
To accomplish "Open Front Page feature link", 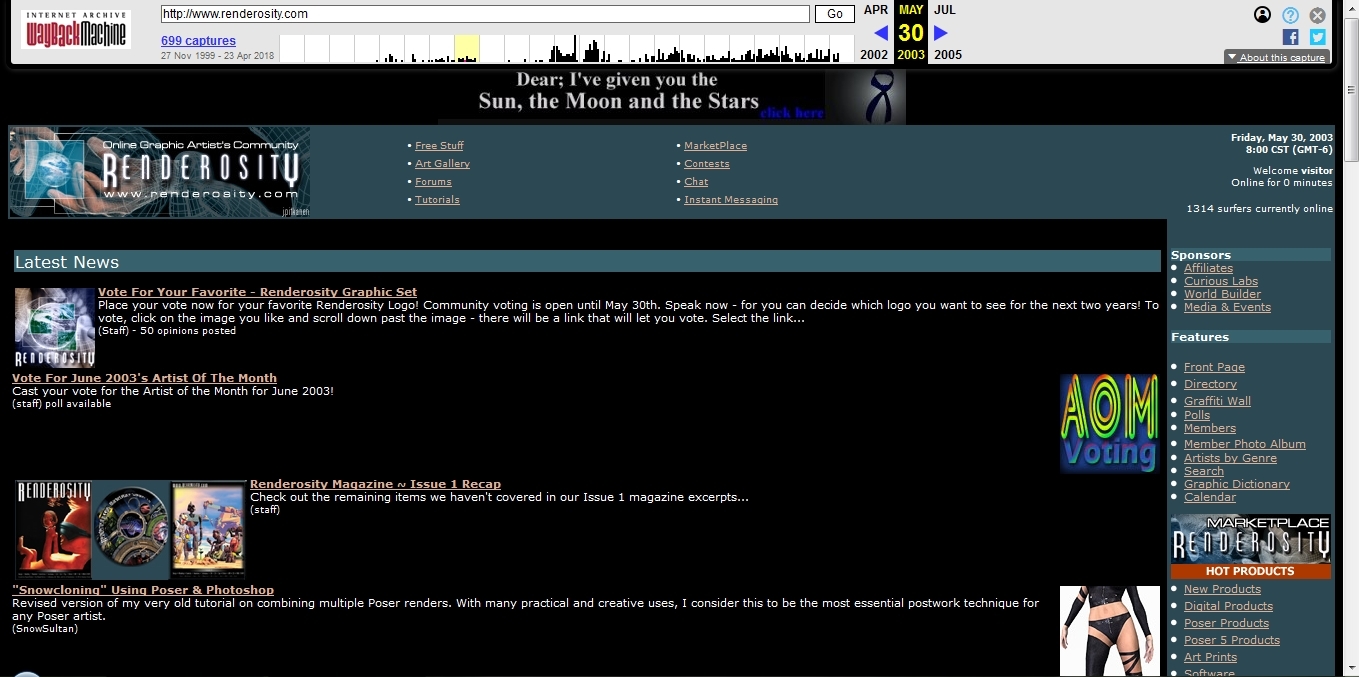I will click(1214, 367).
